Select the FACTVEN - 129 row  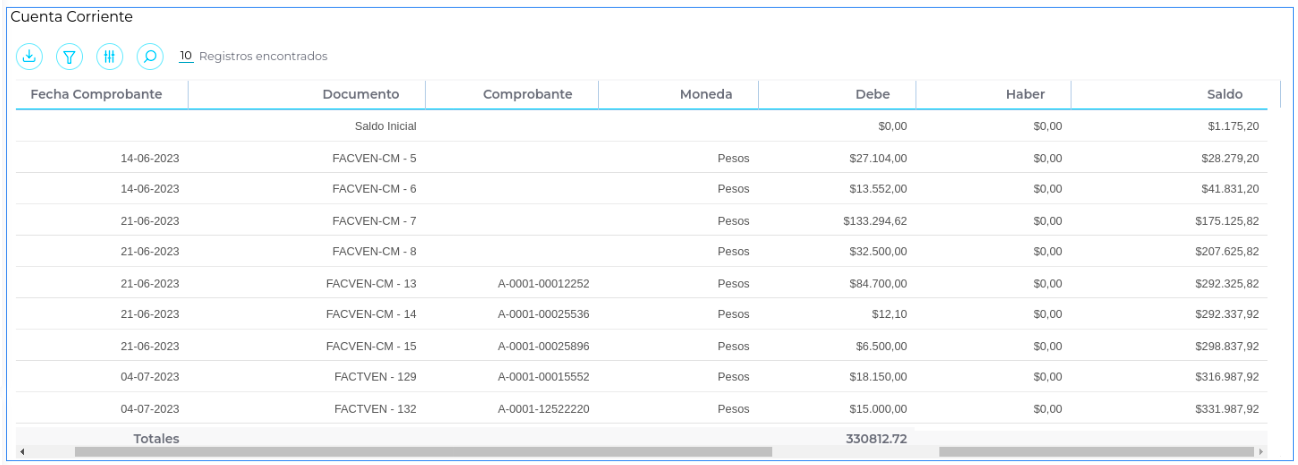(375, 377)
